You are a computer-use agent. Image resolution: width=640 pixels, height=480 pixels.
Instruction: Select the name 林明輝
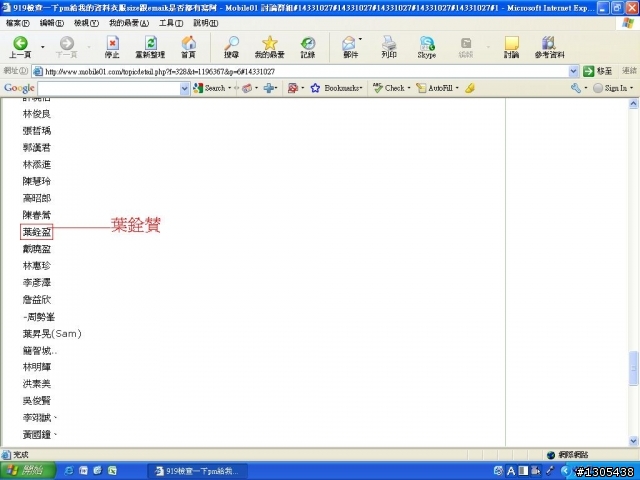click(x=37, y=367)
